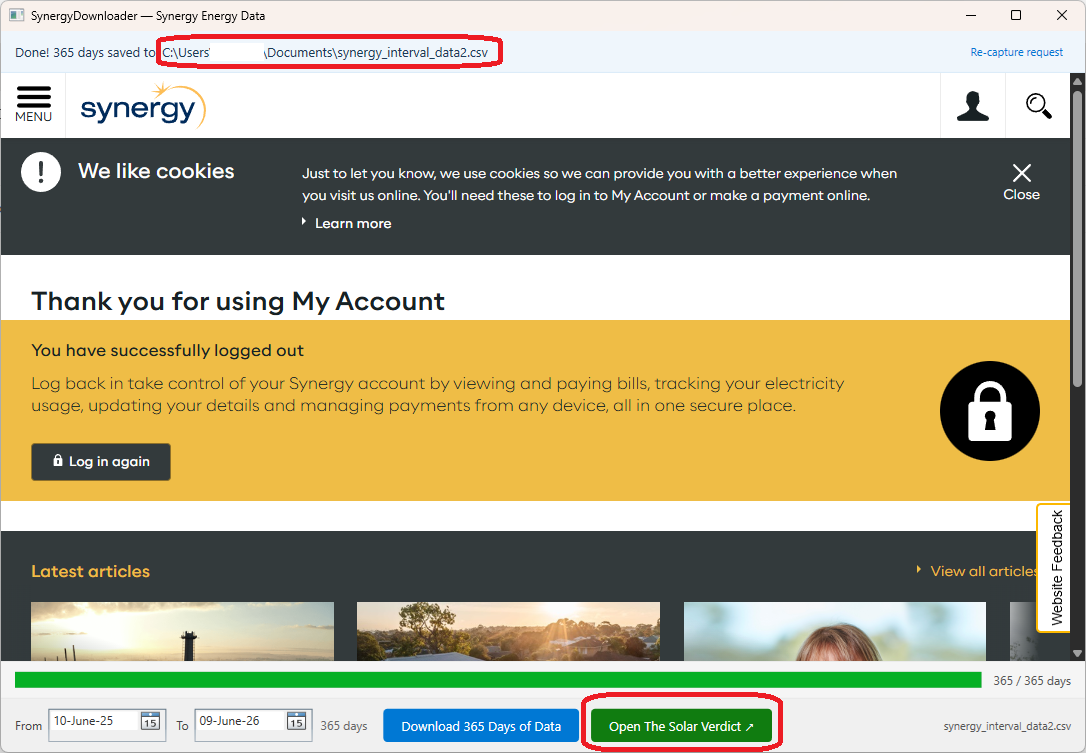Viewport: 1086px width, 753px height.
Task: Open the To date calendar picker
Action: click(x=296, y=721)
